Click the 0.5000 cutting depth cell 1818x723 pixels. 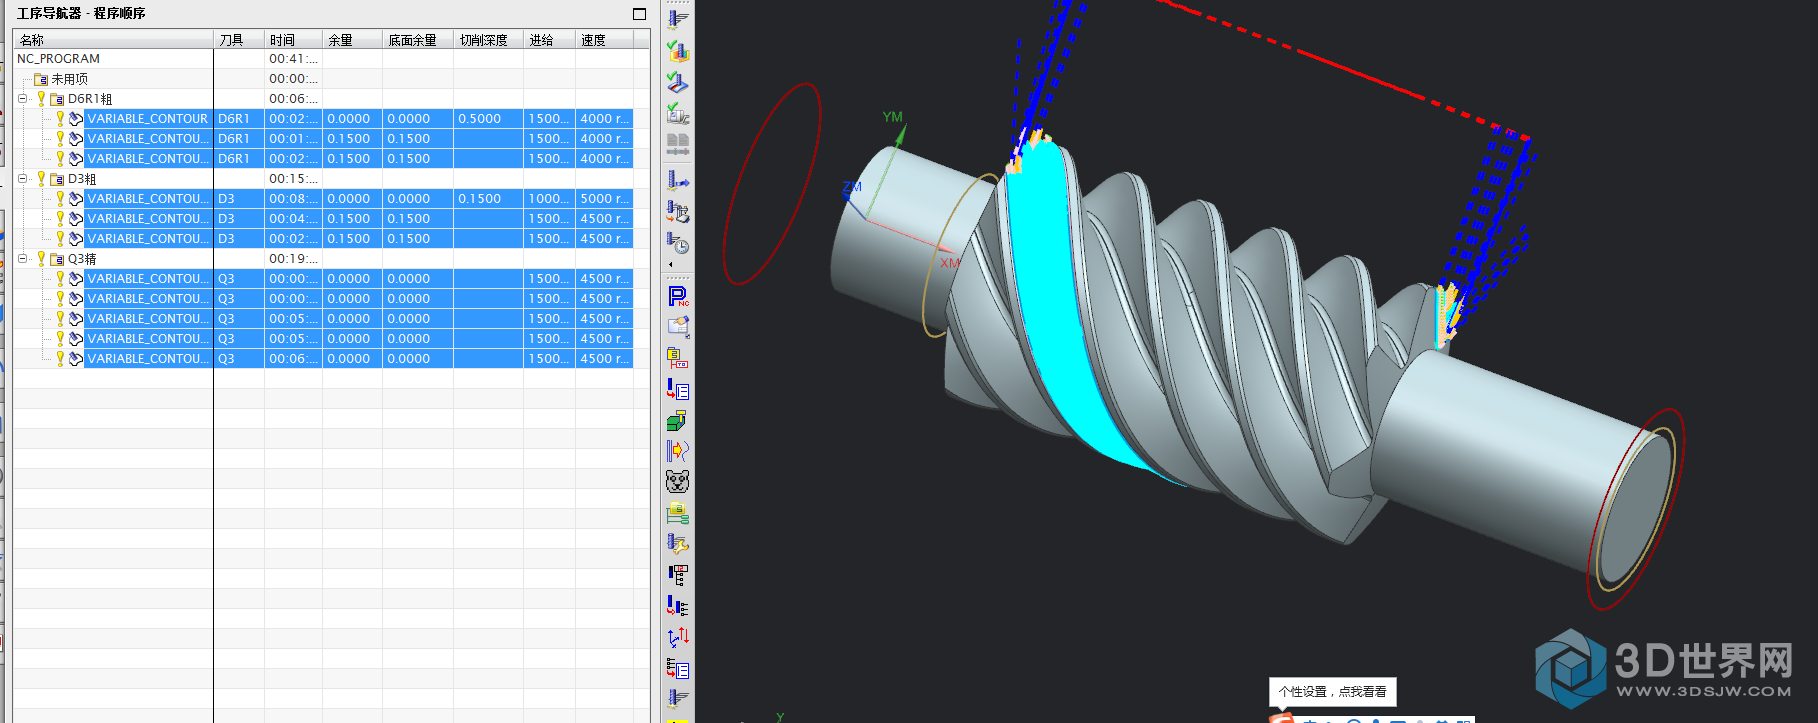(488, 119)
